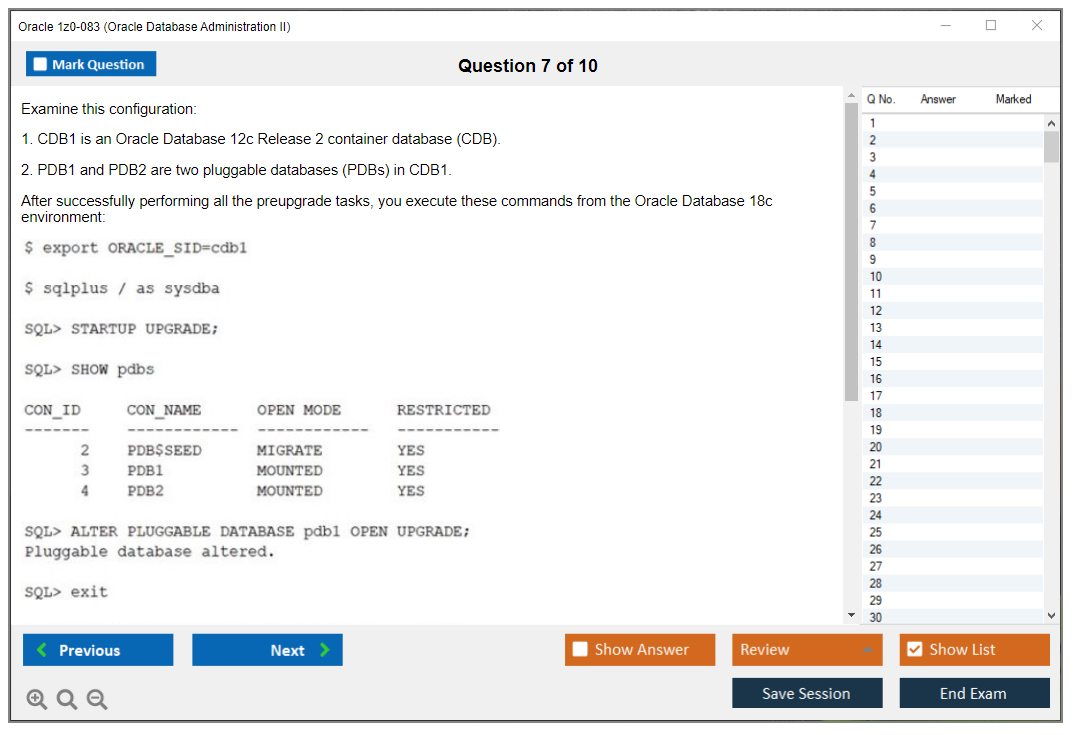Select the zoom-in magnifier icon
The width and height of the screenshot is (1075, 735).
click(x=36, y=699)
